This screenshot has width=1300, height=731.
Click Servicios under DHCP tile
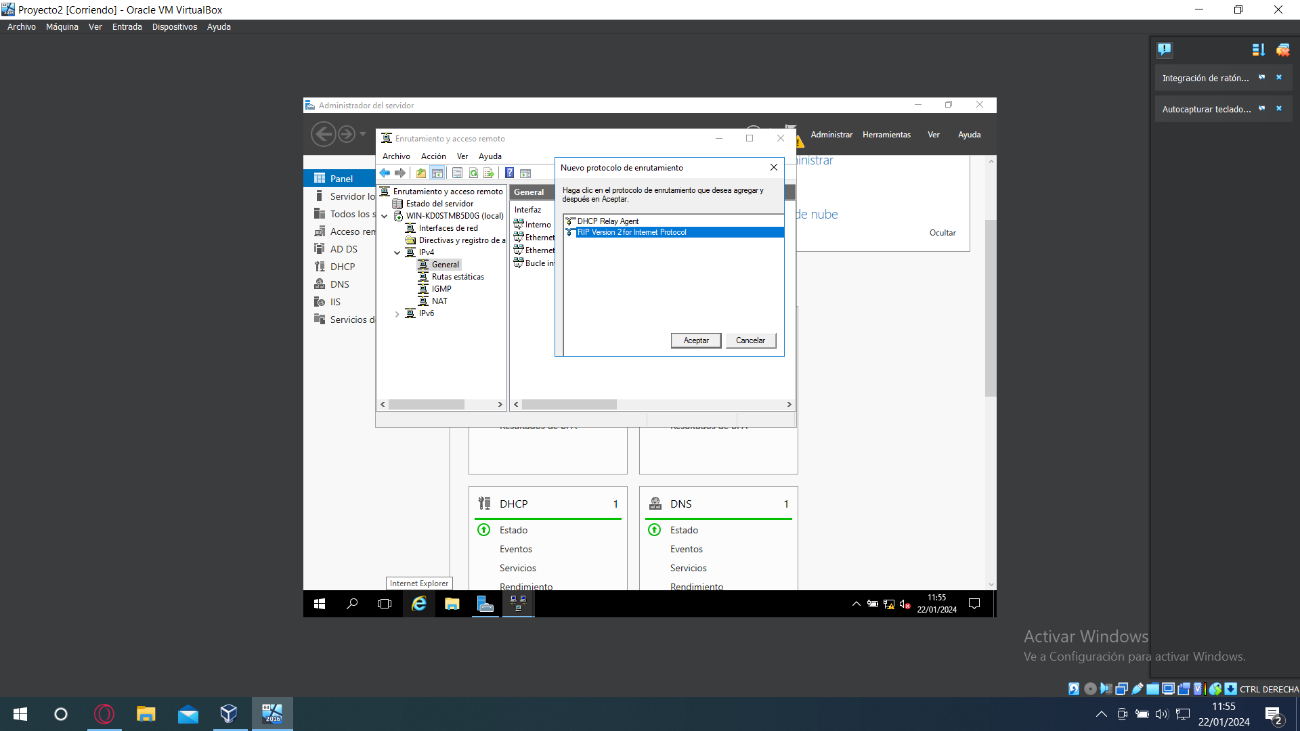(x=518, y=568)
